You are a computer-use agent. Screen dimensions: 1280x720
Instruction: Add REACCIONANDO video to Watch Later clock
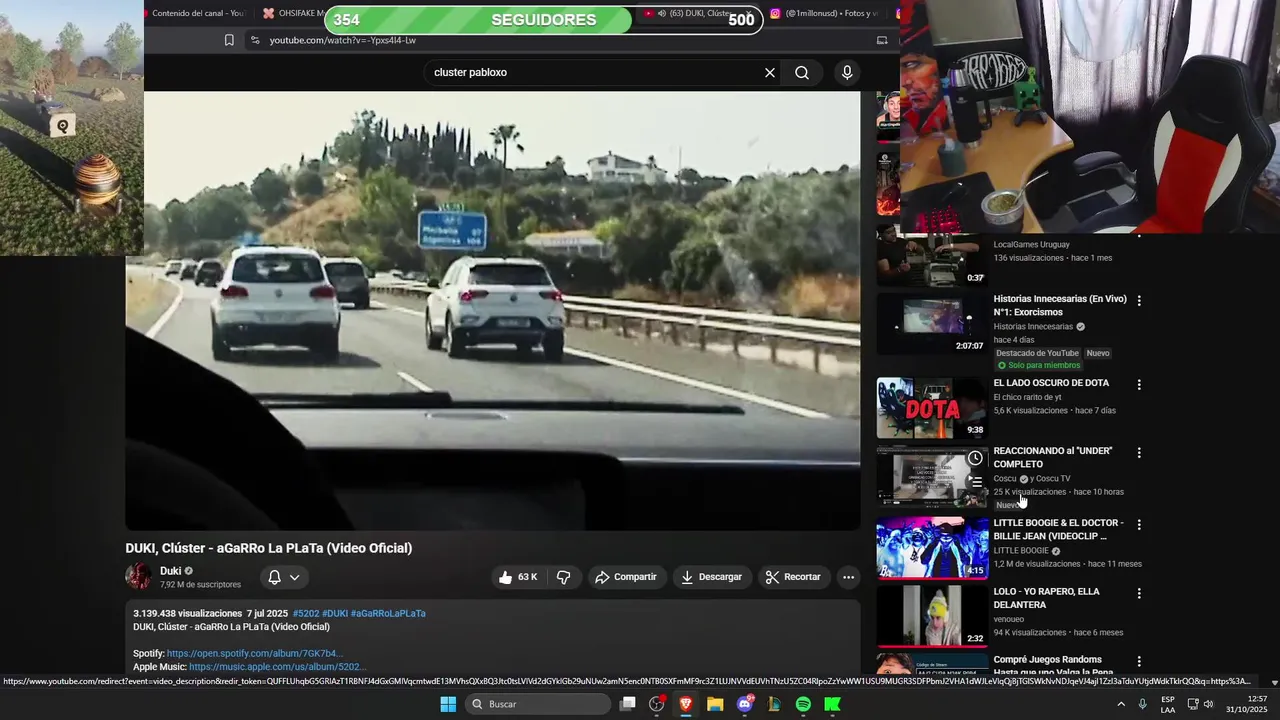[975, 458]
